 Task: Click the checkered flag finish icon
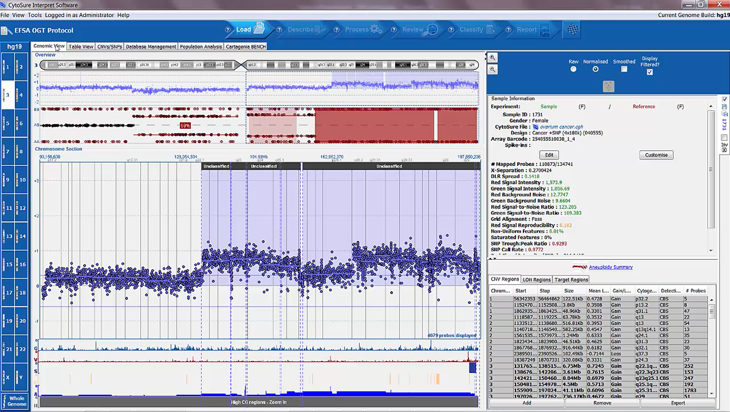(573, 29)
